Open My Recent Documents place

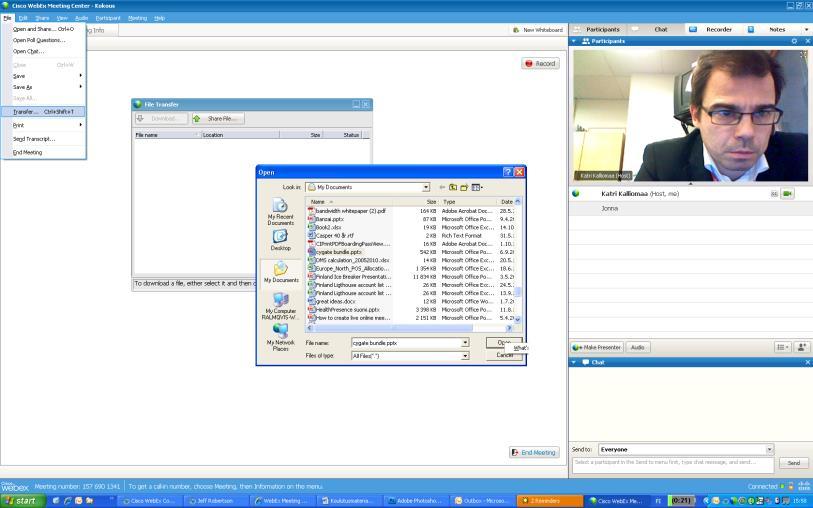[281, 211]
